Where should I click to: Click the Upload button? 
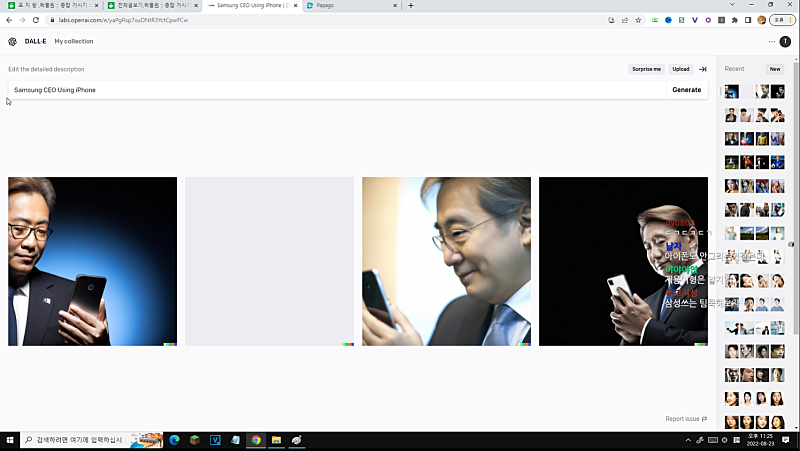[x=681, y=69]
